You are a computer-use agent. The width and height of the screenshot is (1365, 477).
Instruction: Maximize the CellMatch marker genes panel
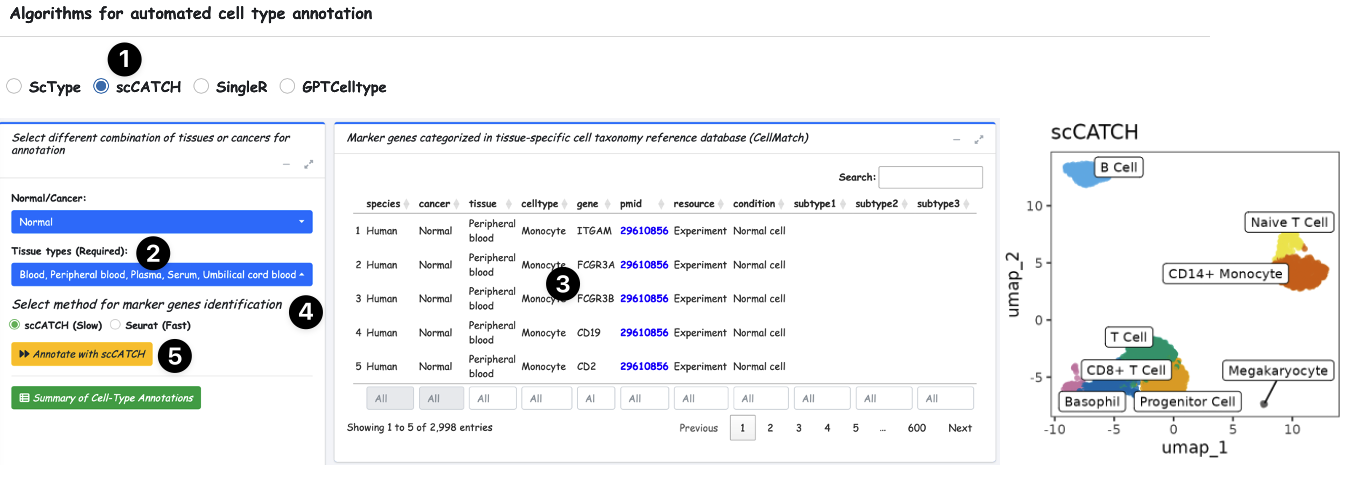[979, 140]
